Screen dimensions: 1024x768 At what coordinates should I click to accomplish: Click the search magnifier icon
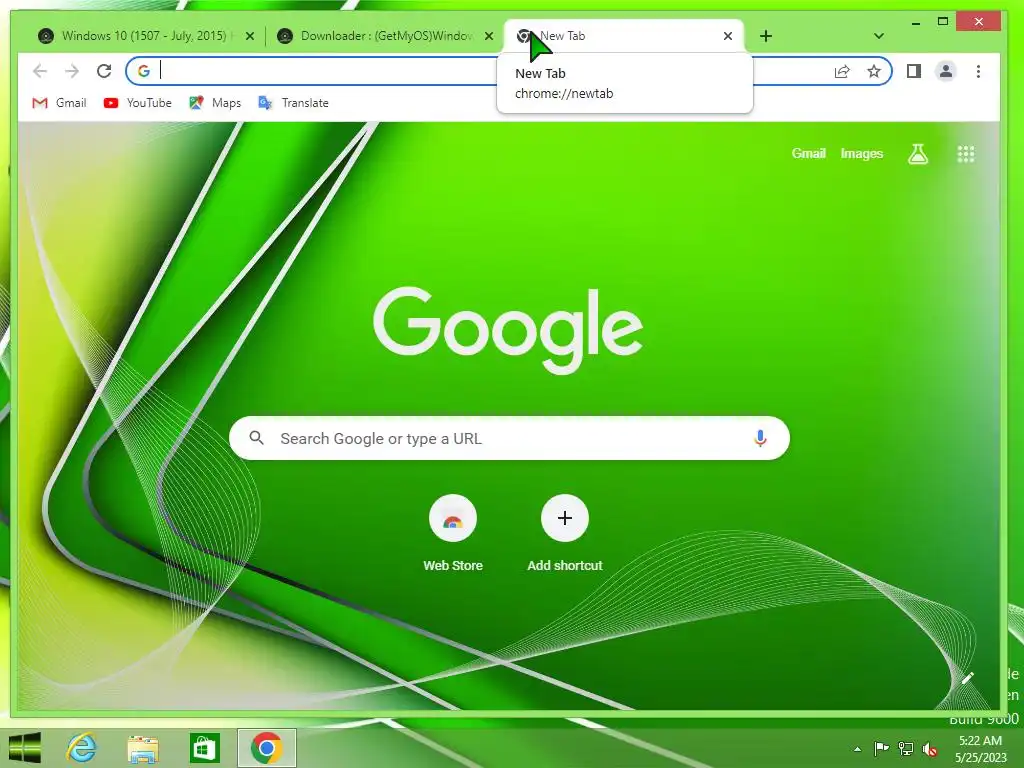click(x=257, y=438)
